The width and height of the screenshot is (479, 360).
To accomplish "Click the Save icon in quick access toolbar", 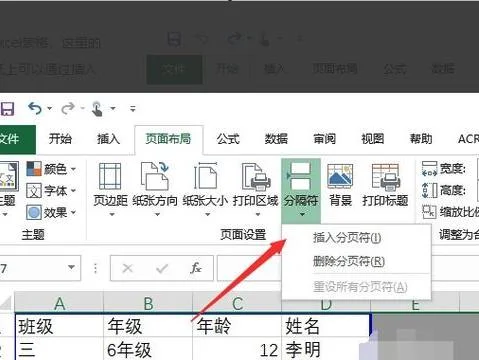I will click(x=7, y=109).
